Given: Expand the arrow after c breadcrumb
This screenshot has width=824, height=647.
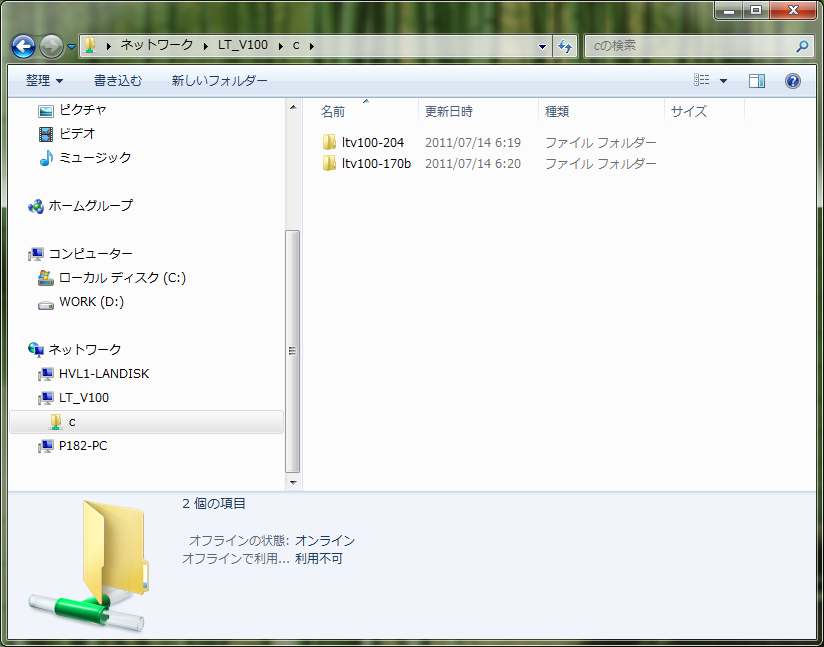Looking at the screenshot, I should [312, 46].
